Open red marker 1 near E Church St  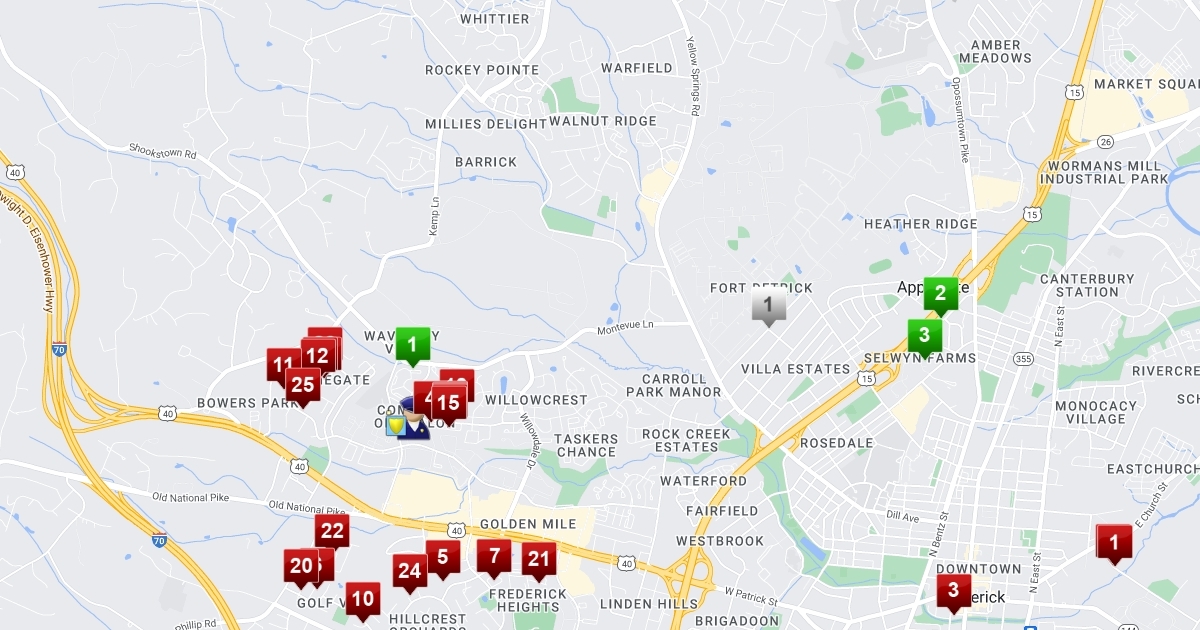click(x=1113, y=544)
